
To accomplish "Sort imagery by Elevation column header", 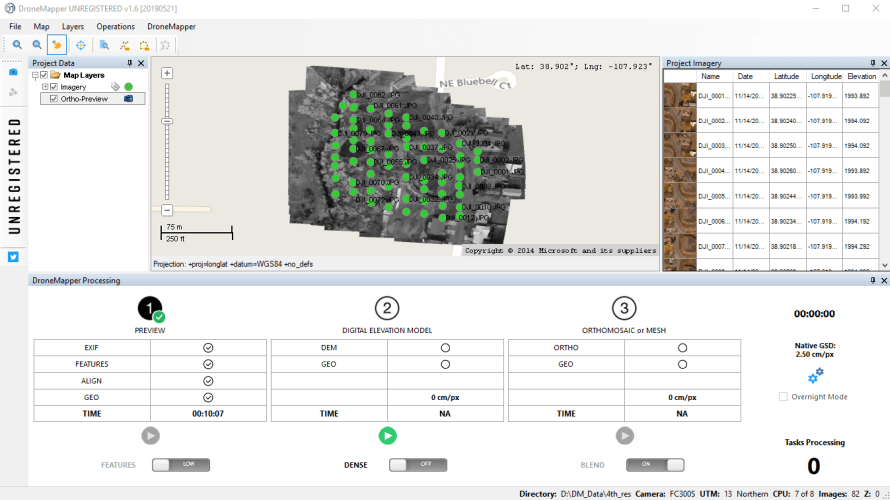I will (x=862, y=76).
